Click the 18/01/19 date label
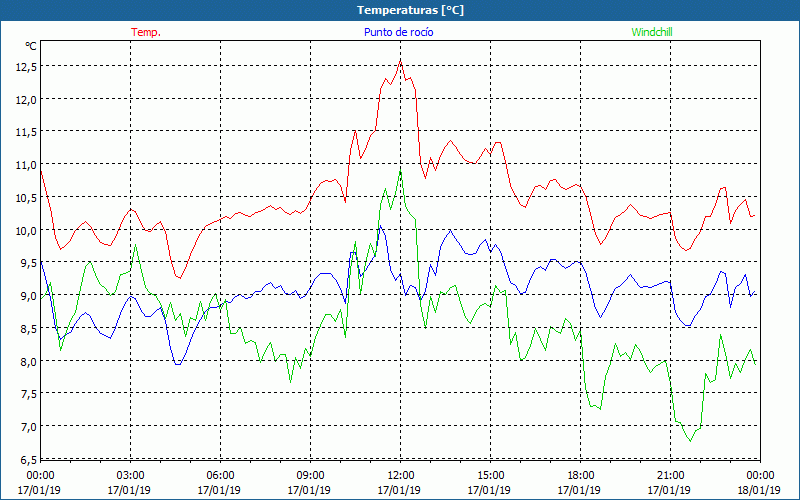Image resolution: width=800 pixels, height=500 pixels. point(759,490)
